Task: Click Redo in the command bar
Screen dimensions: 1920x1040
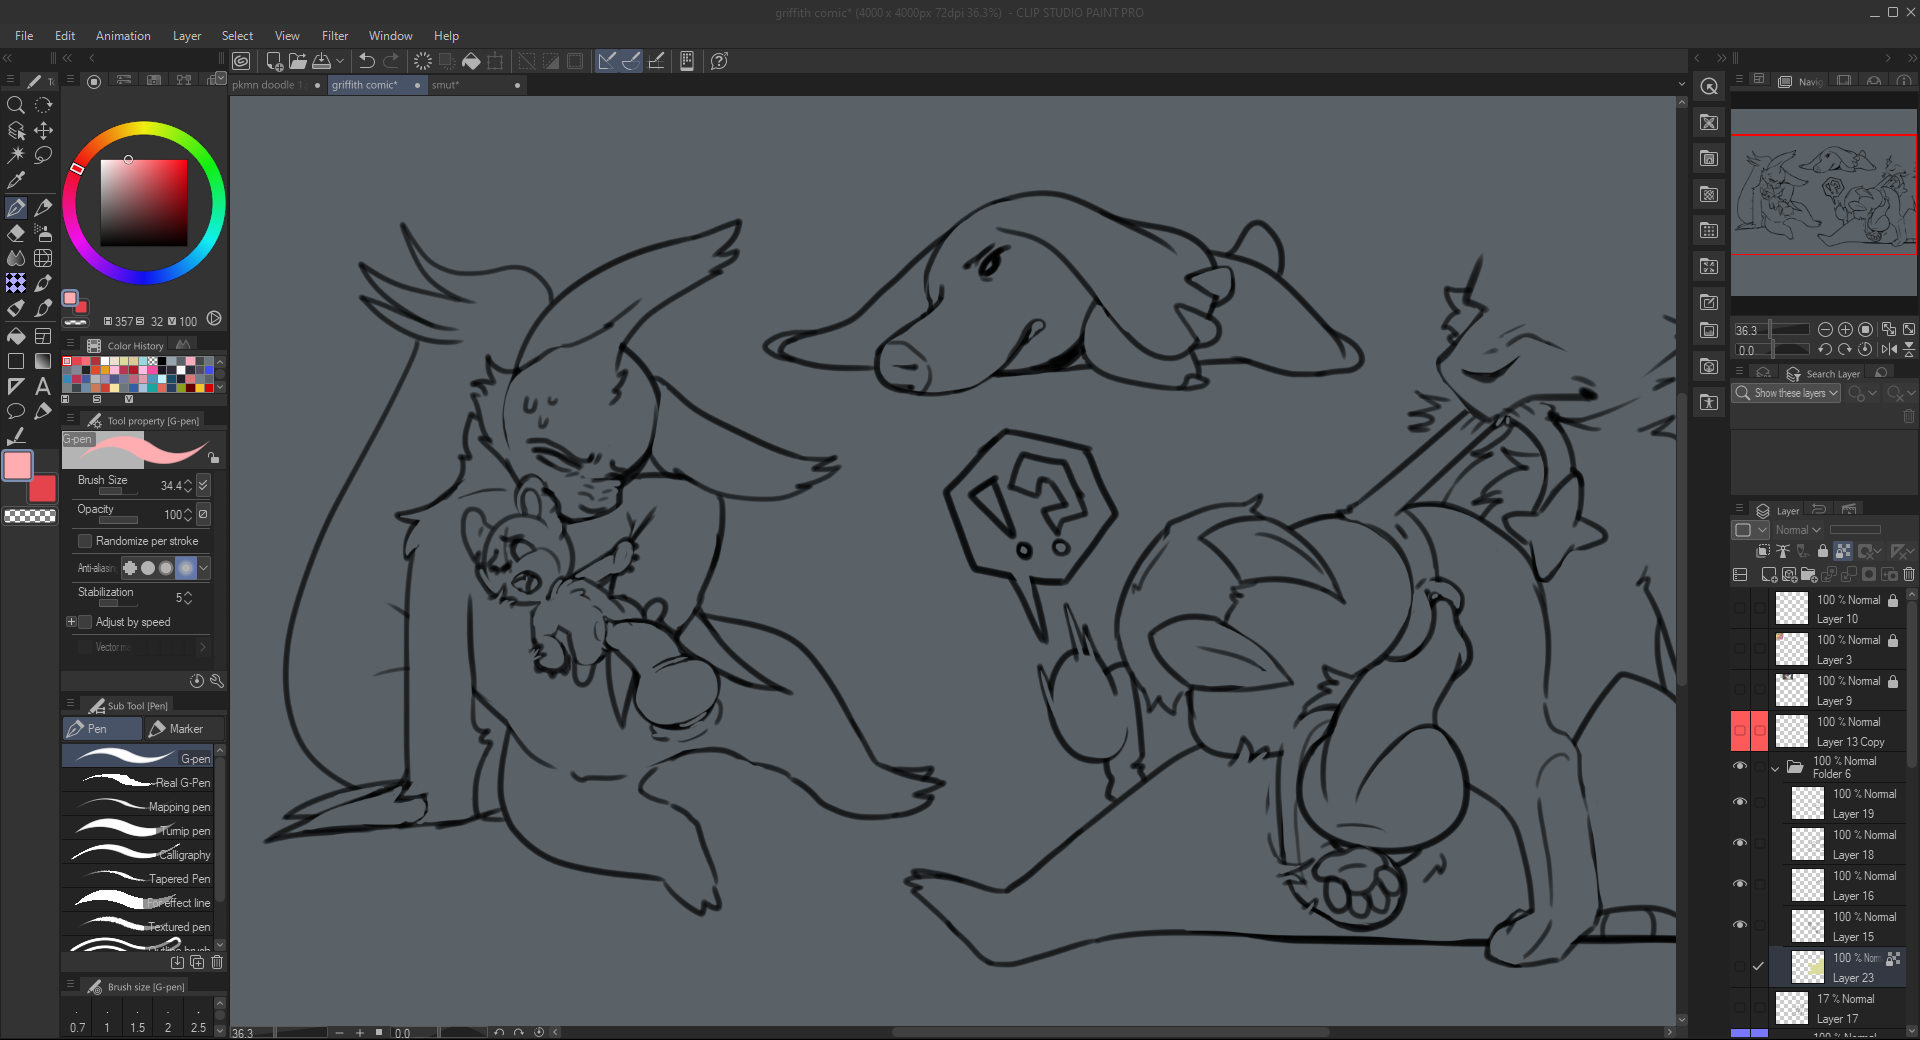Action: [391, 61]
